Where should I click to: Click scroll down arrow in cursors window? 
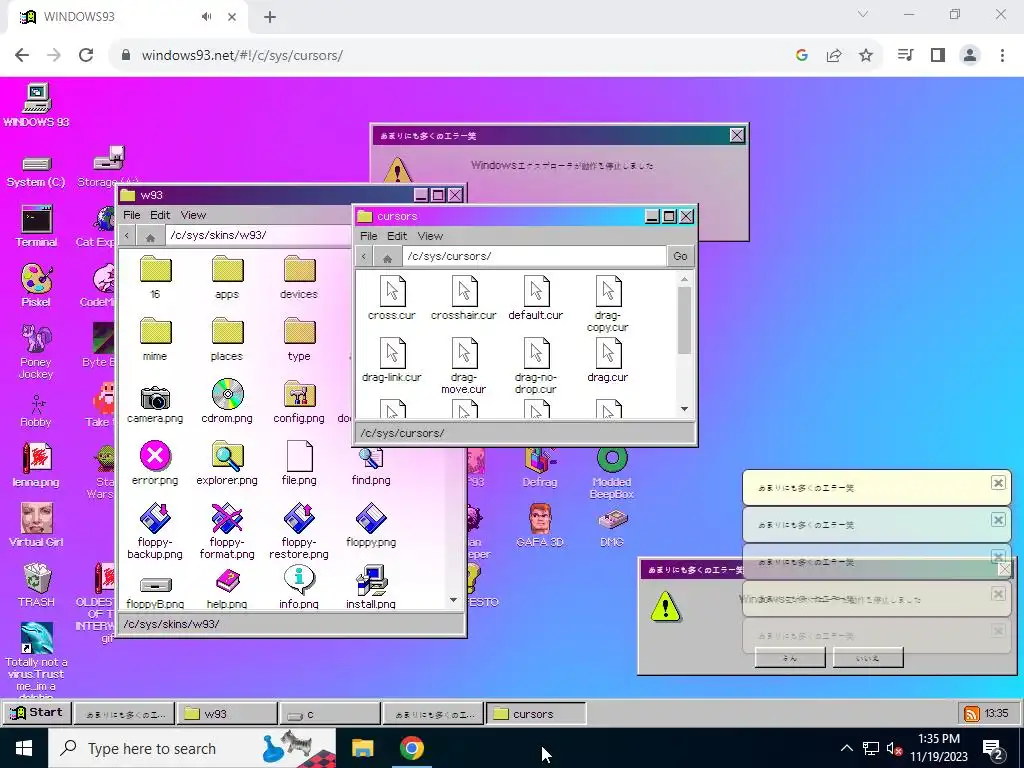coord(684,409)
